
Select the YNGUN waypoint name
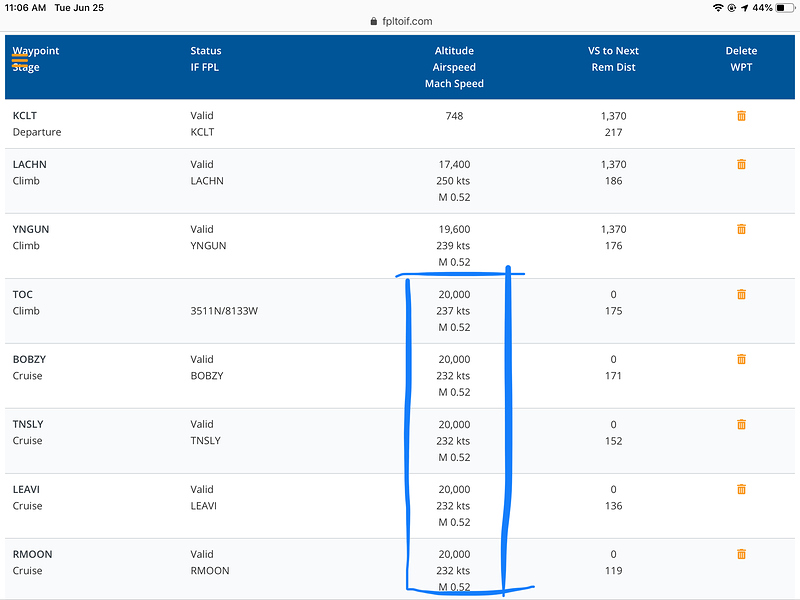[x=31, y=229]
